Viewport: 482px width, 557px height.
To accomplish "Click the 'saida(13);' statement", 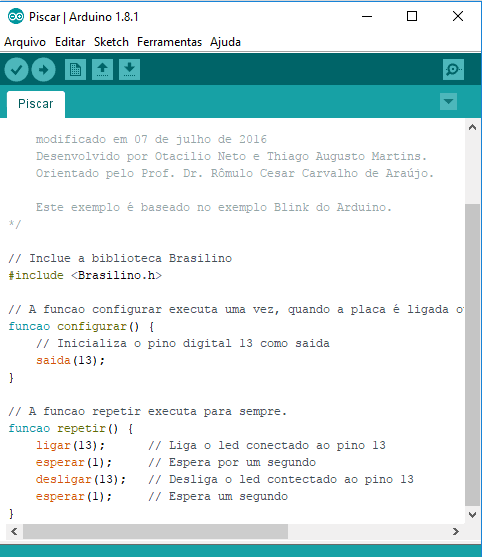I will 70,361.
